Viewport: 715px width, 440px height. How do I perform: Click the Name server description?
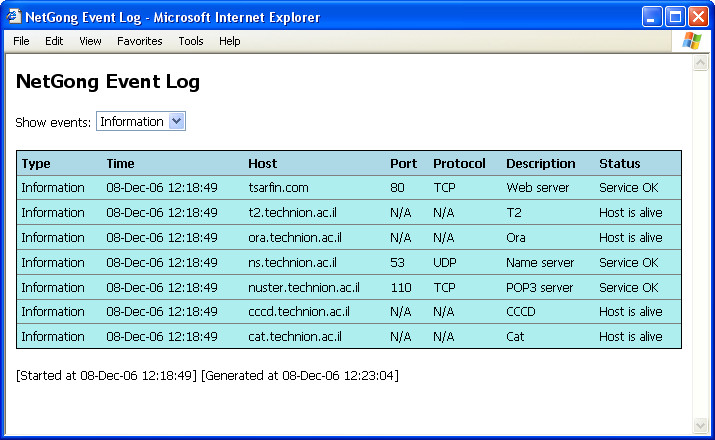point(540,263)
